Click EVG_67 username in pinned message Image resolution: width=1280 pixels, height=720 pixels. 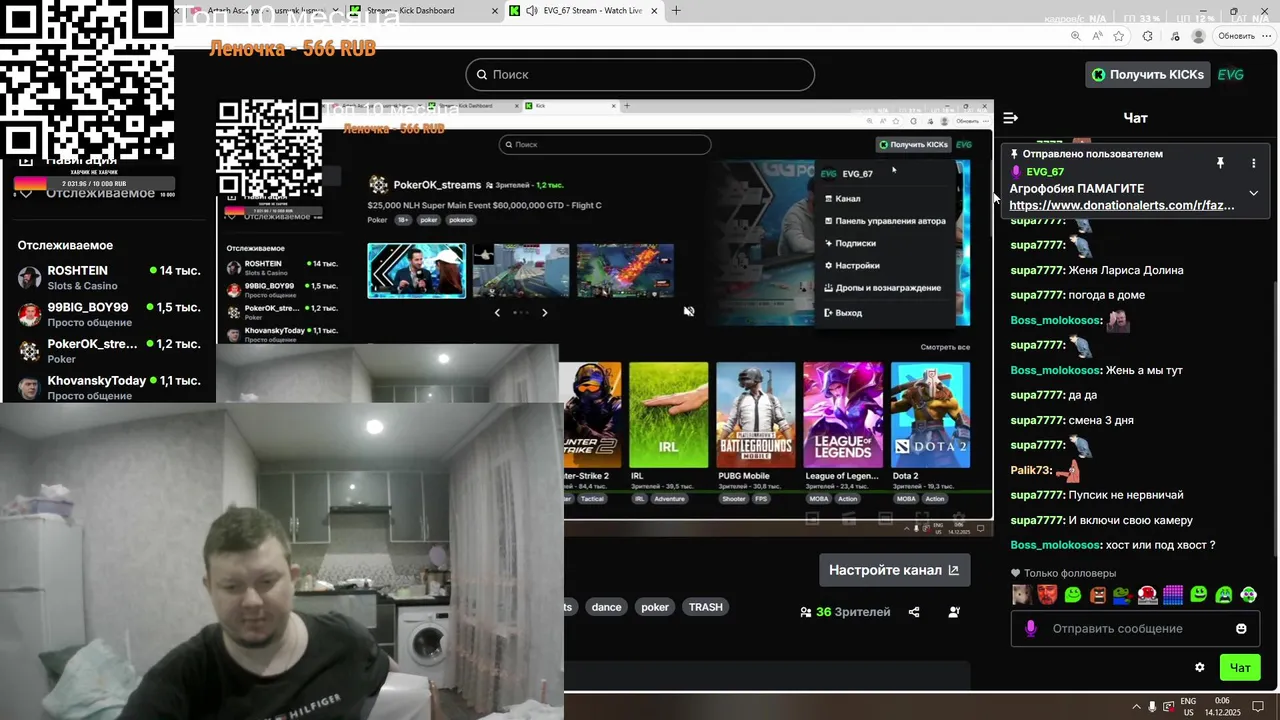click(x=1045, y=172)
